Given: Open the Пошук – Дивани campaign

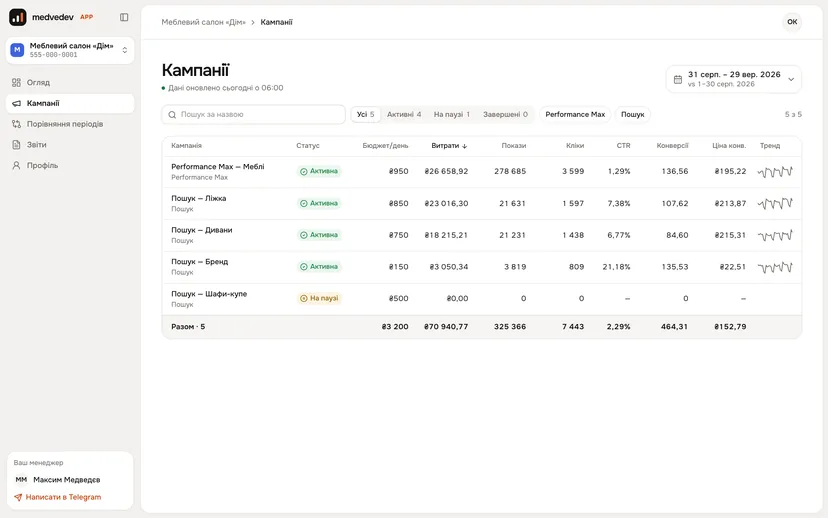Looking at the screenshot, I should point(202,230).
